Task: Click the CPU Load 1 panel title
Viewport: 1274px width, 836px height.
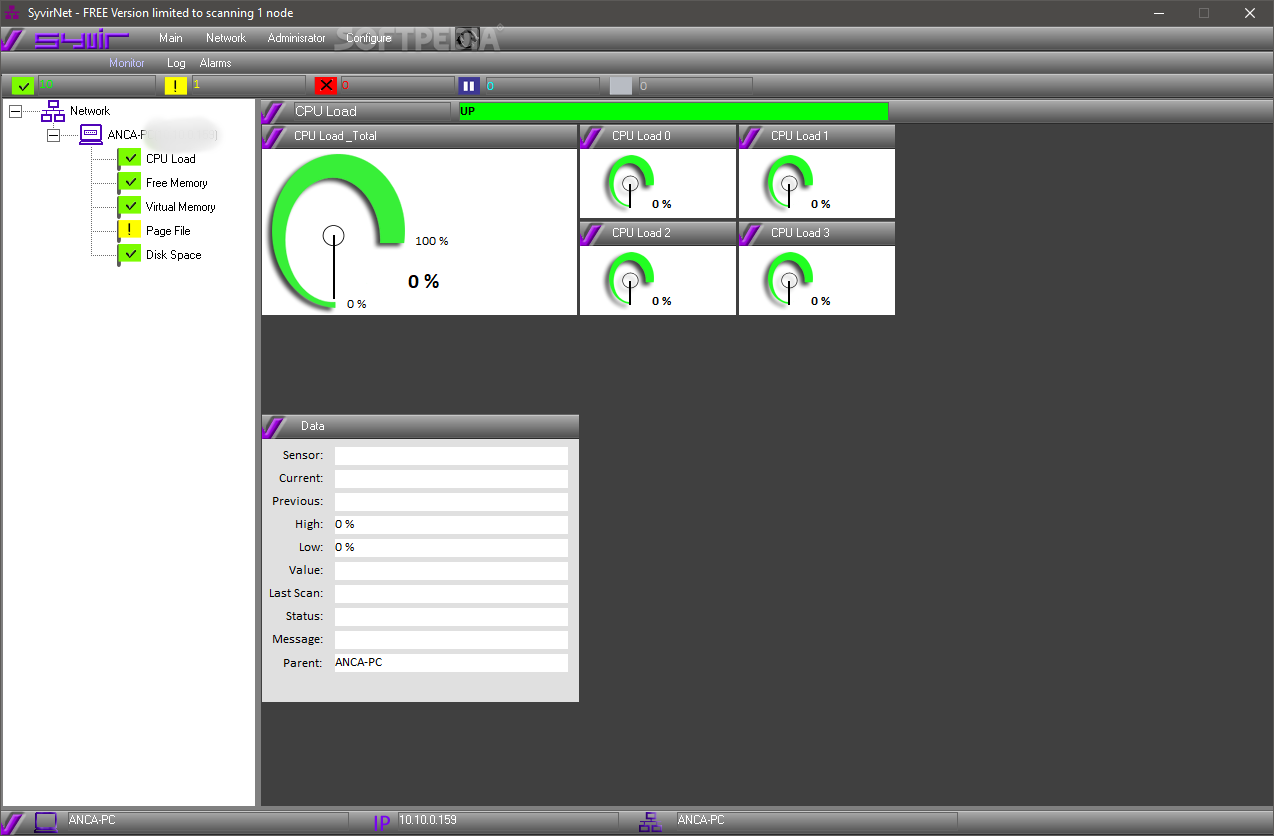Action: coord(800,136)
